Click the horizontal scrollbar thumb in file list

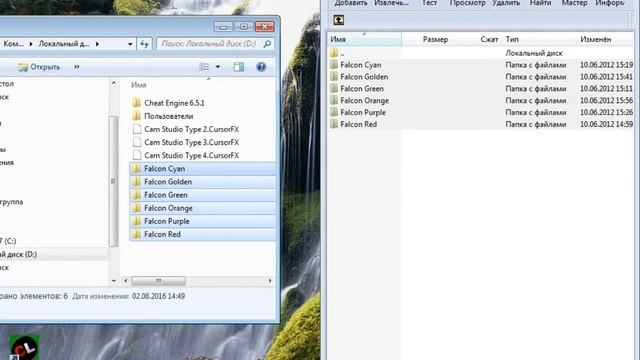tap(158, 281)
